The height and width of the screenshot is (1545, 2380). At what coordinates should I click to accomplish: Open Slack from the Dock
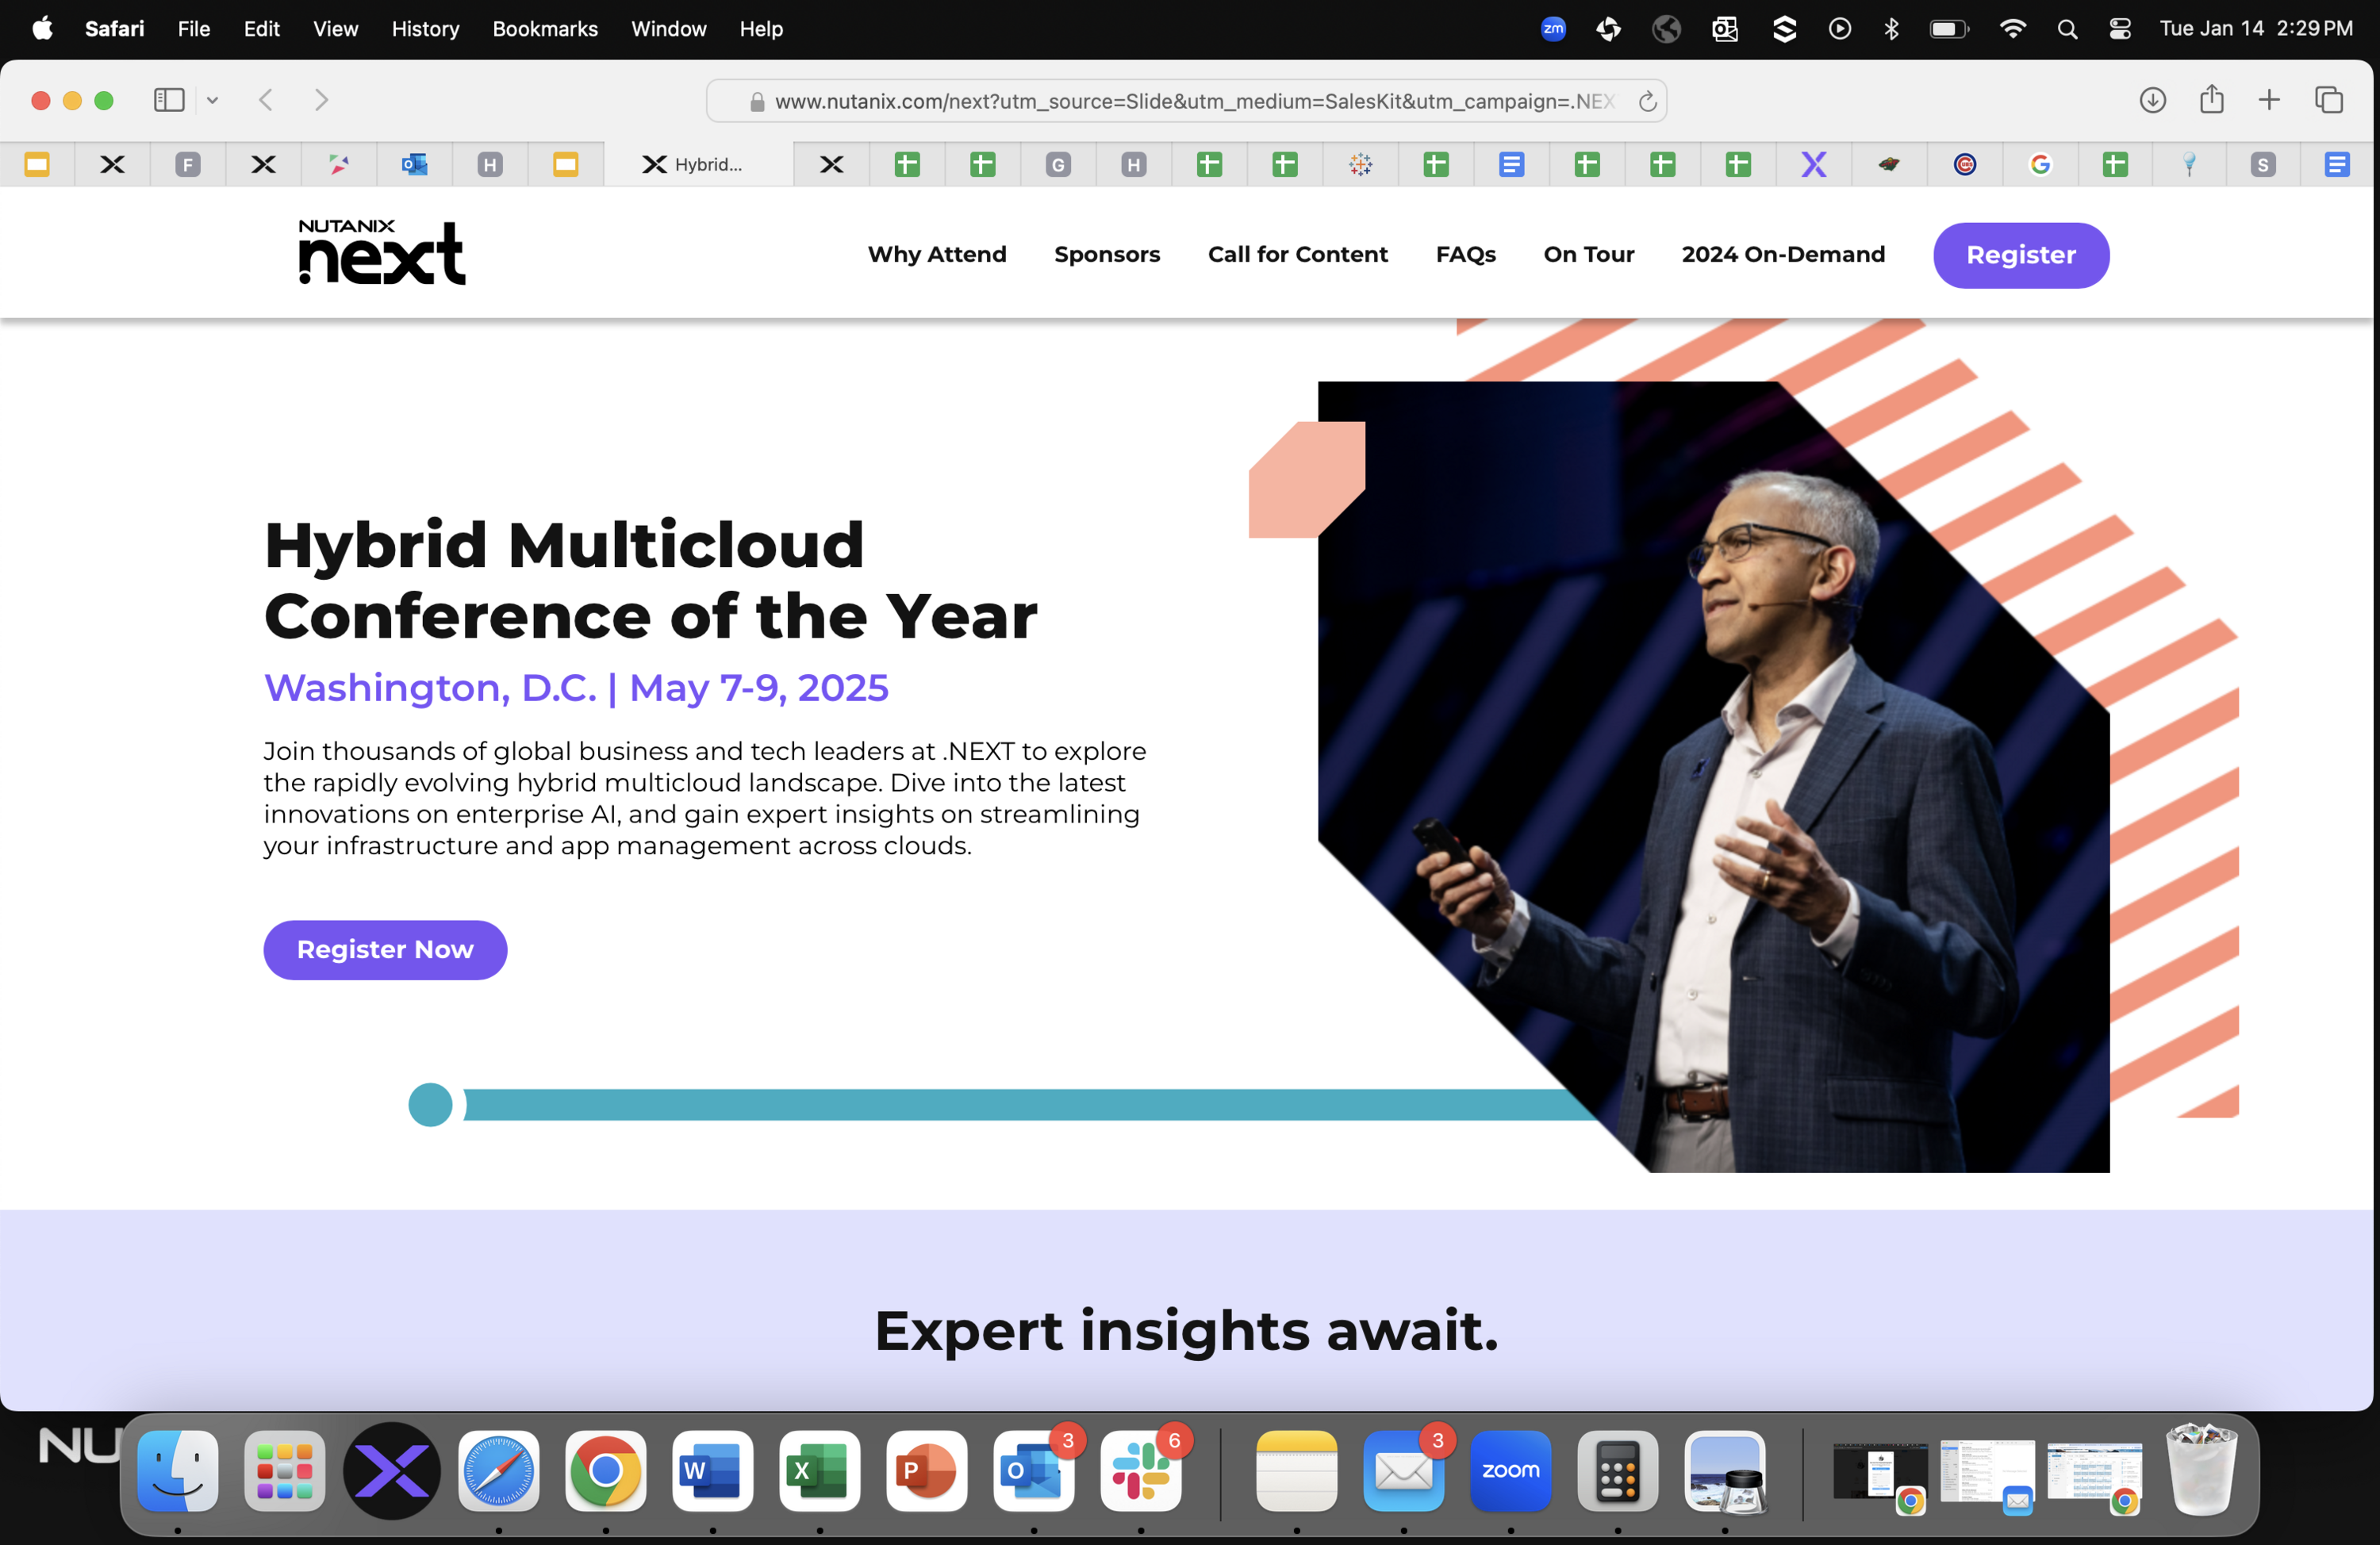(x=1141, y=1470)
